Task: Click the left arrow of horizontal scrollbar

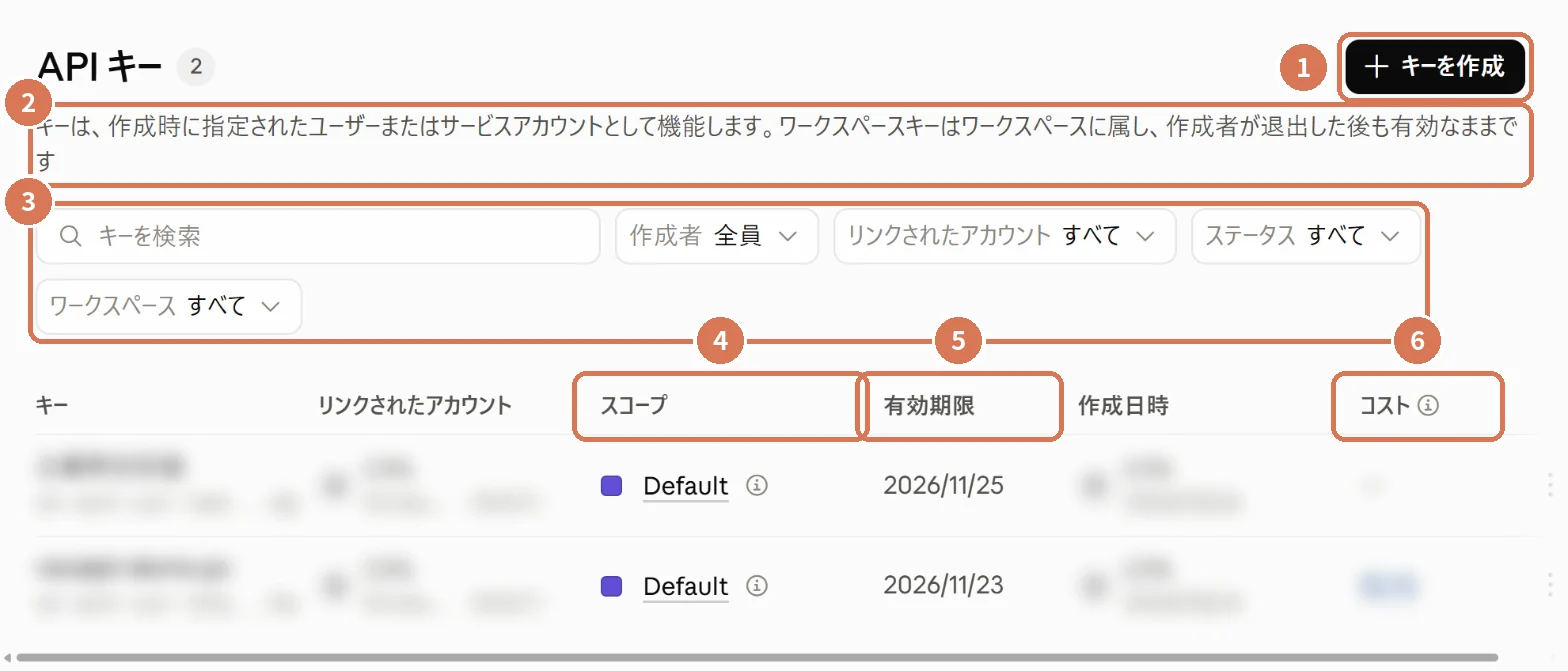Action: tap(7, 657)
